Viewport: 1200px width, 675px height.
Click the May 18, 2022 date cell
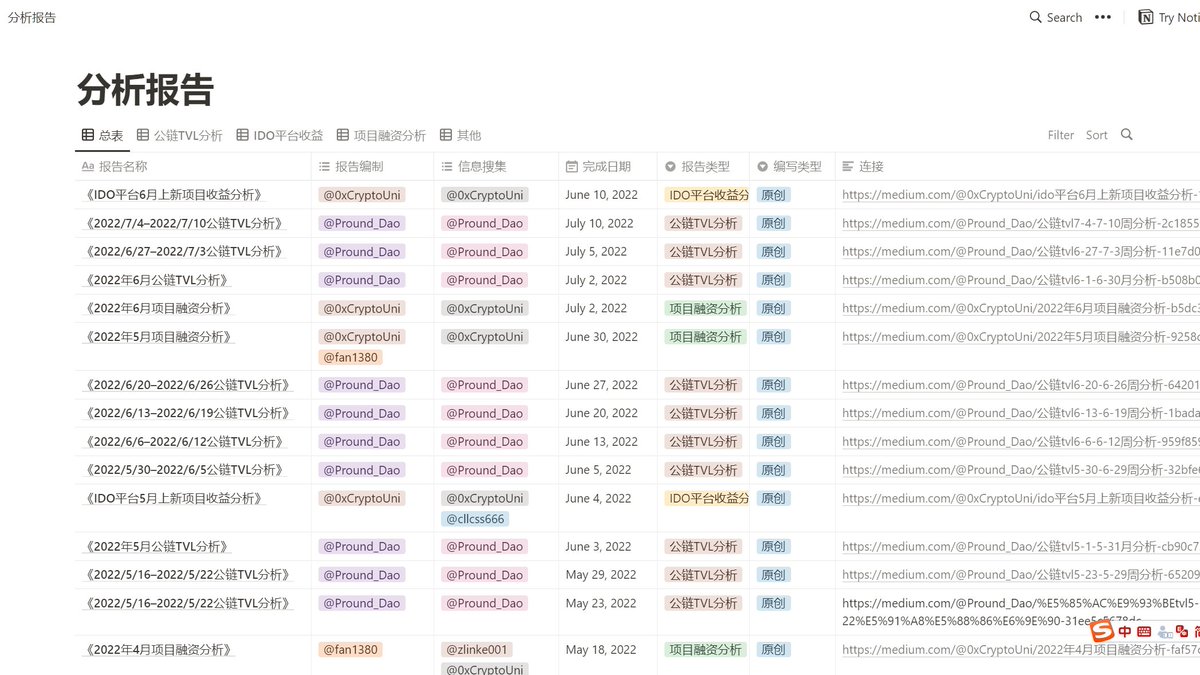600,650
